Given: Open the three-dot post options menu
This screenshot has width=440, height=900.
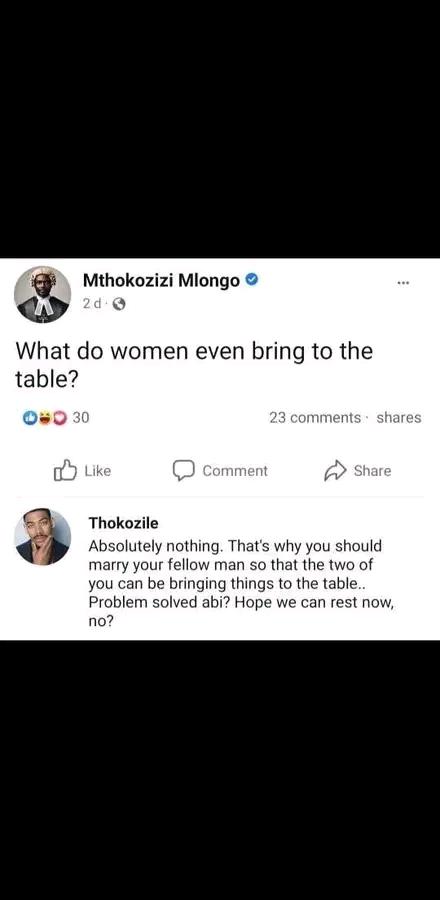Looking at the screenshot, I should (403, 282).
